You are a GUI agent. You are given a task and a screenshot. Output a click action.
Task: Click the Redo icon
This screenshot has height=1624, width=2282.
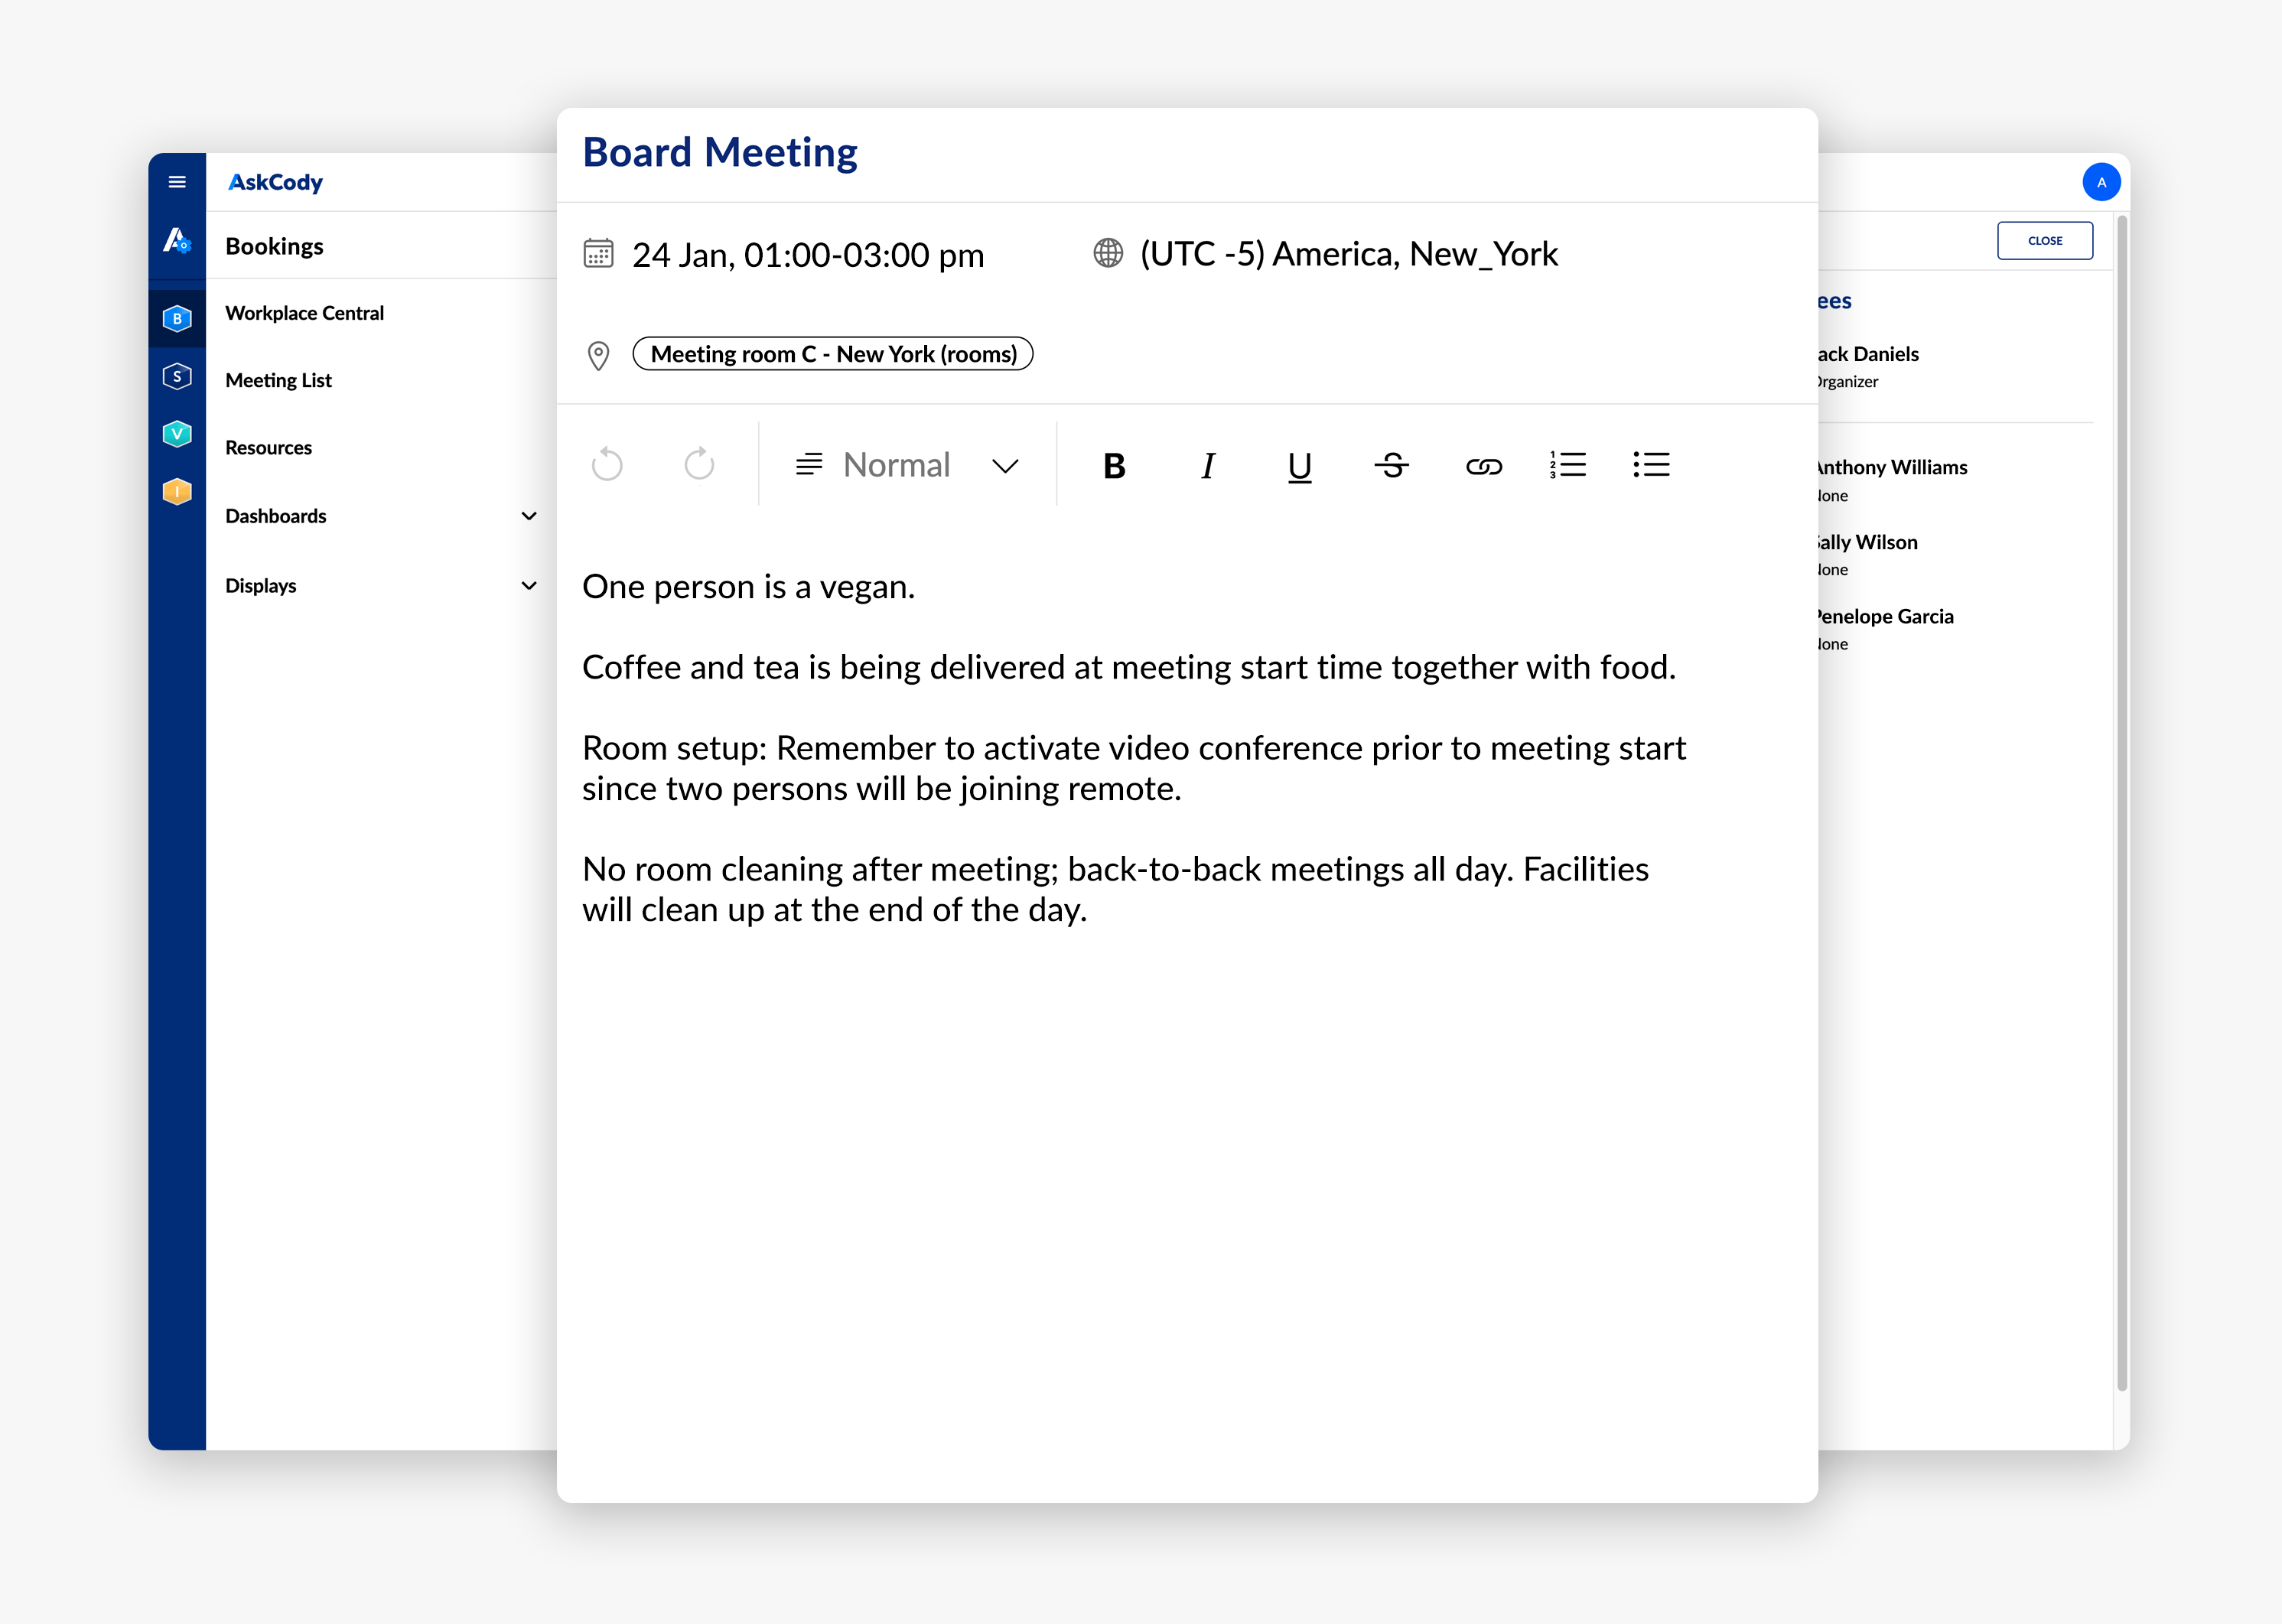click(x=699, y=466)
